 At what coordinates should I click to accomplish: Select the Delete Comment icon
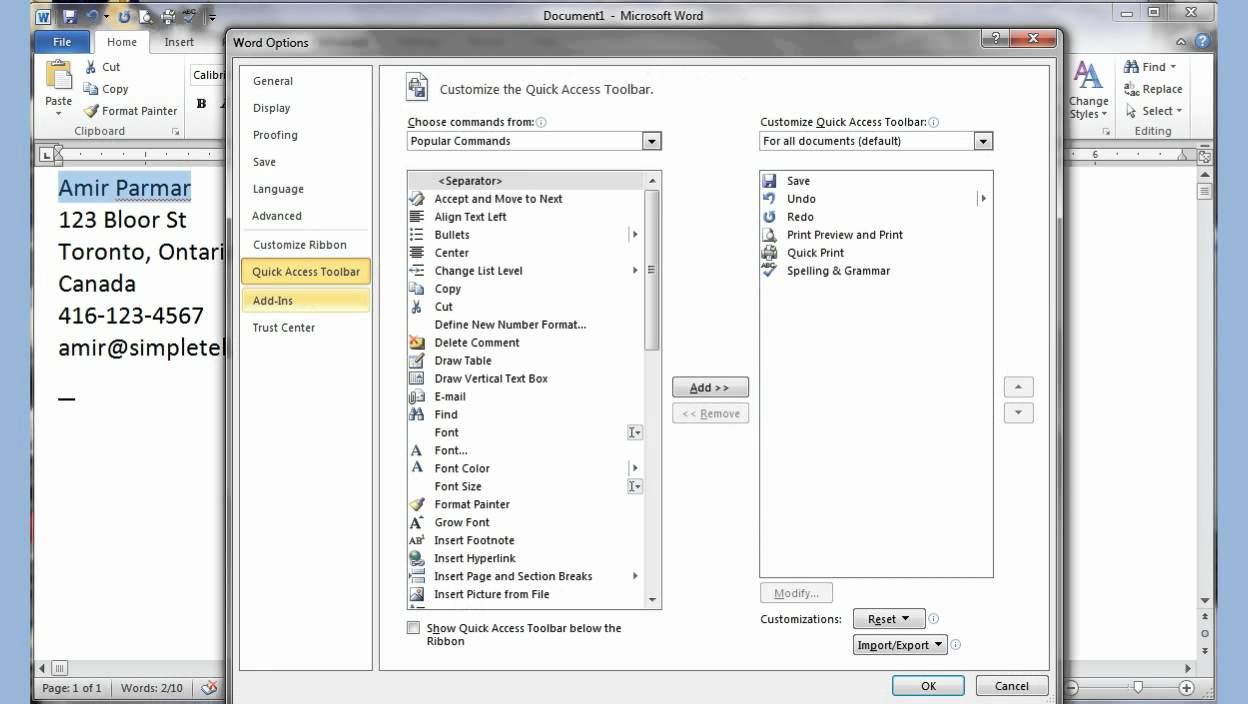pos(417,343)
